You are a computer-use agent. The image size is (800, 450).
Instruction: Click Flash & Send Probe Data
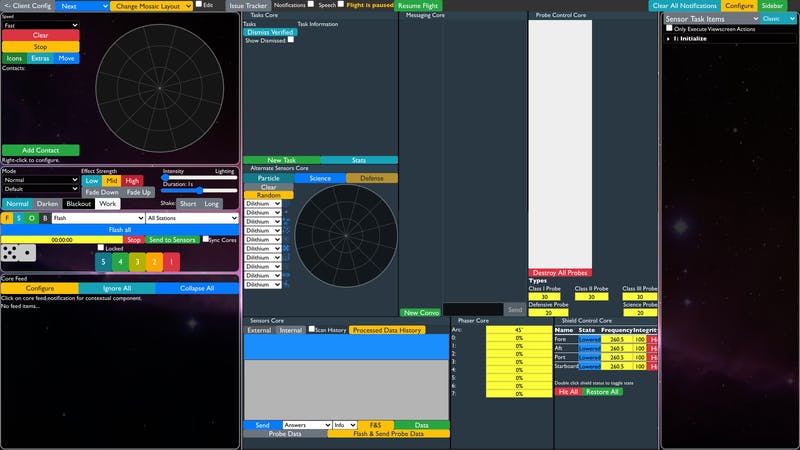click(389, 434)
